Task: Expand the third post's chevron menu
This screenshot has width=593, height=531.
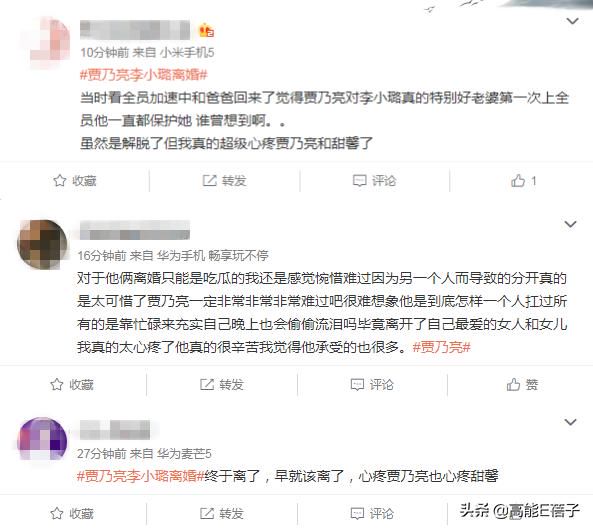Action: 570,422
